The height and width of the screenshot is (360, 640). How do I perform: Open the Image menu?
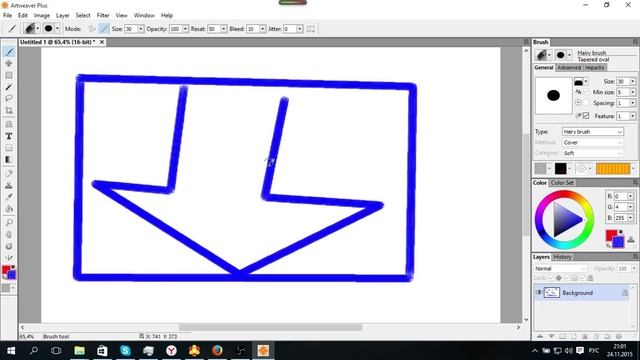click(42, 16)
